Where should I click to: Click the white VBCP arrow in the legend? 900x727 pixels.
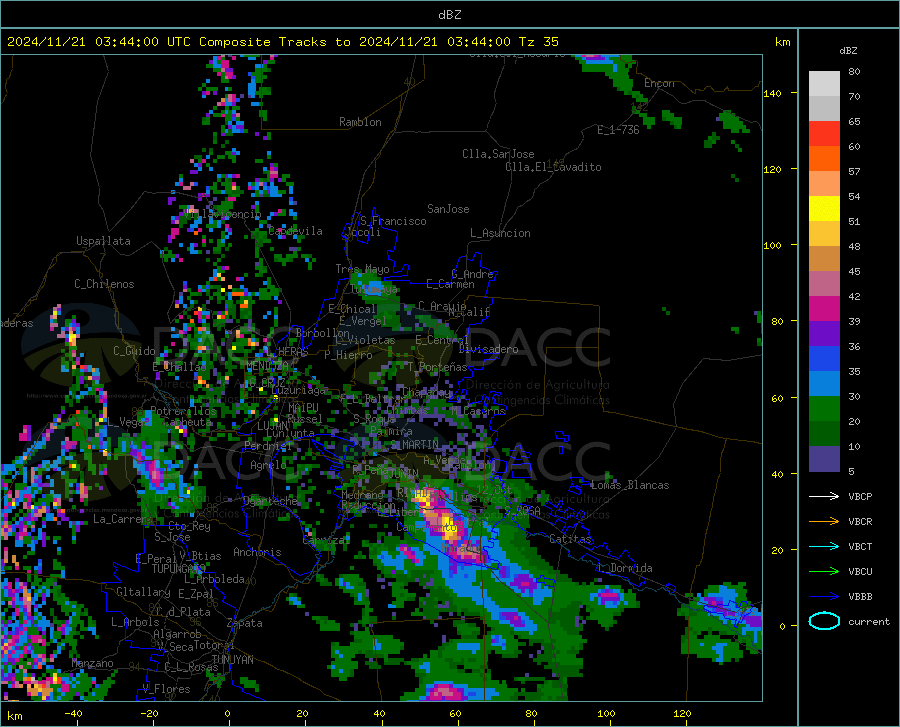[x=824, y=496]
